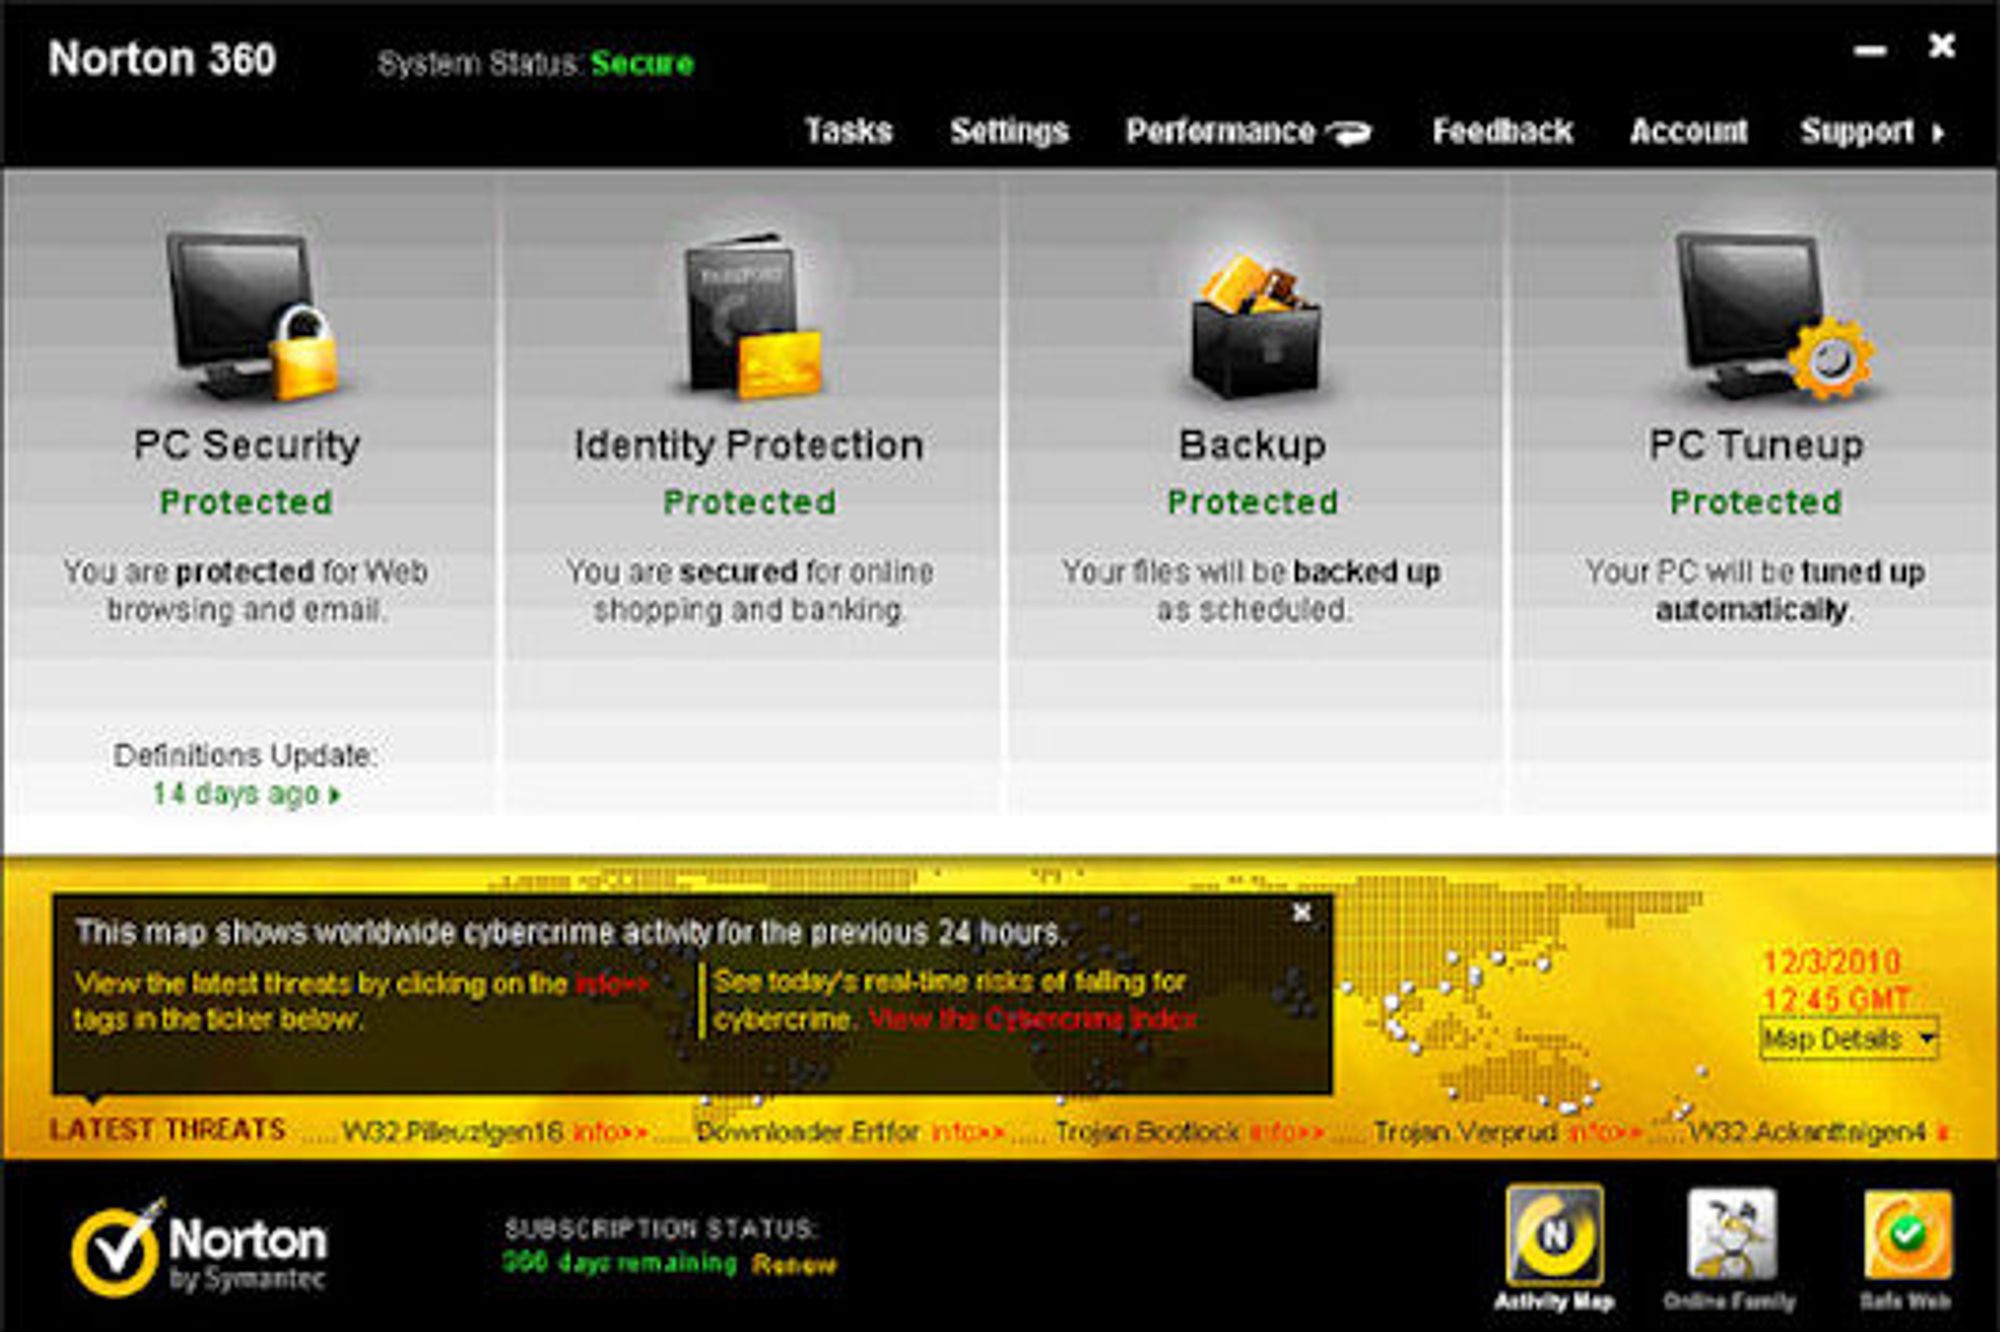Open info link for Trojan.Verprud threat
Screen dimensions: 2000x1332
pyautogui.click(x=1604, y=1132)
